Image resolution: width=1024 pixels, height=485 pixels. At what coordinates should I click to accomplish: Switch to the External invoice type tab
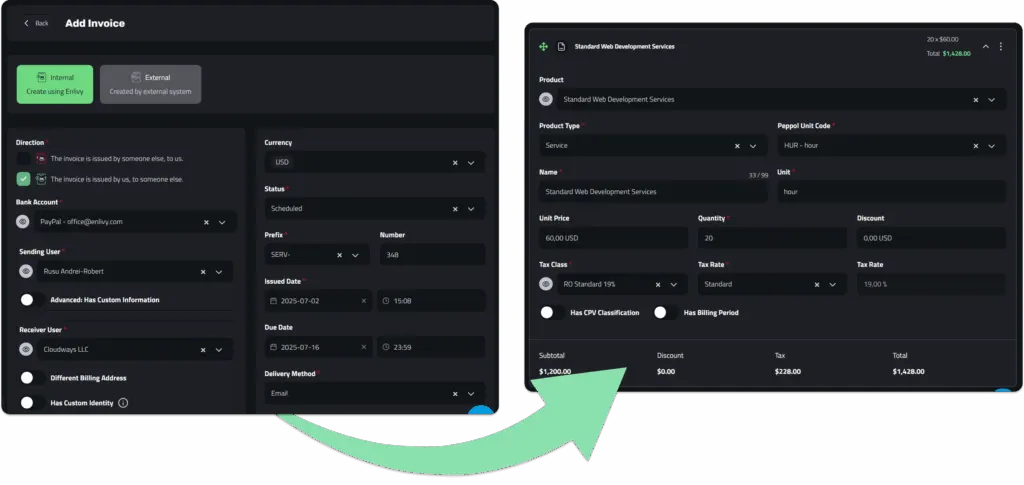click(x=150, y=84)
